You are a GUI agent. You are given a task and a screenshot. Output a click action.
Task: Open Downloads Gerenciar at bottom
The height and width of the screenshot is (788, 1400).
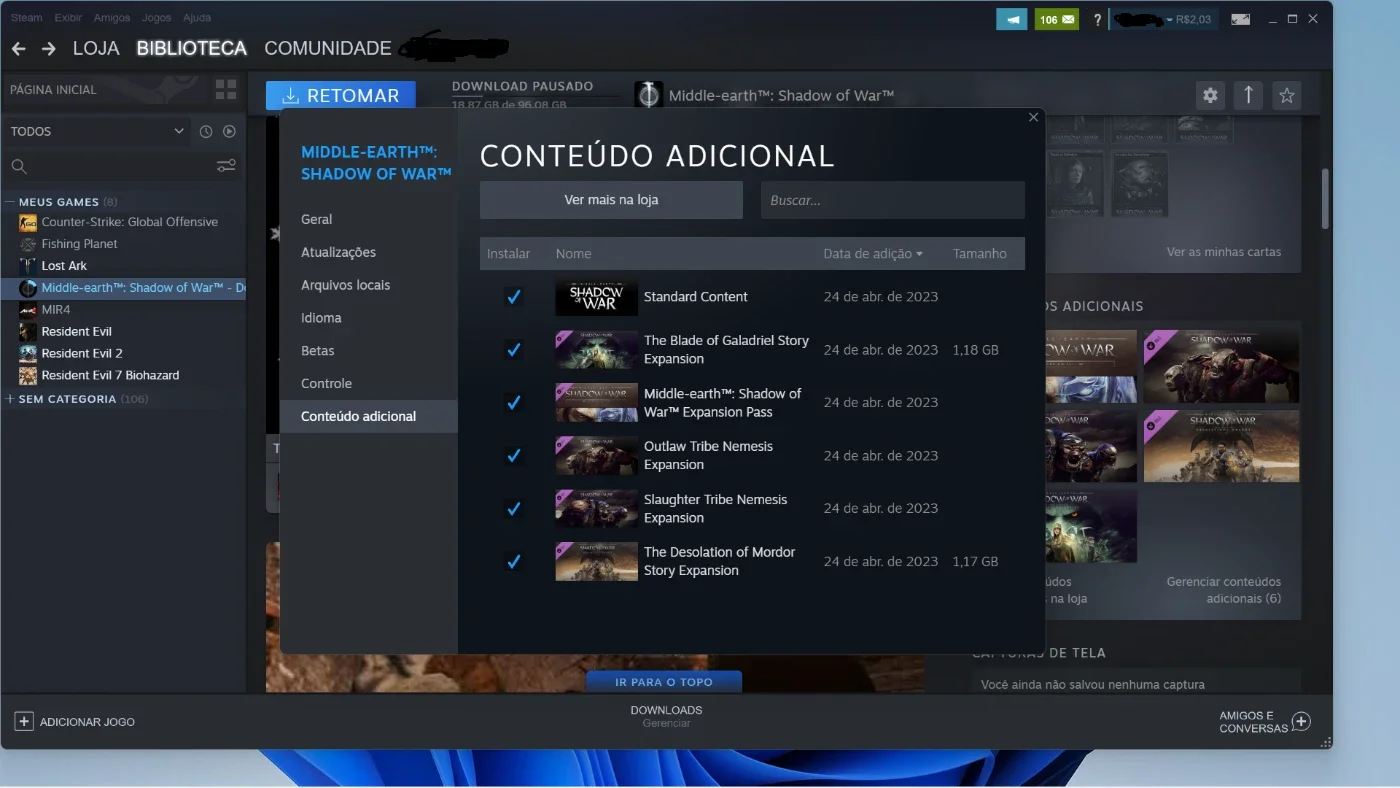(666, 716)
